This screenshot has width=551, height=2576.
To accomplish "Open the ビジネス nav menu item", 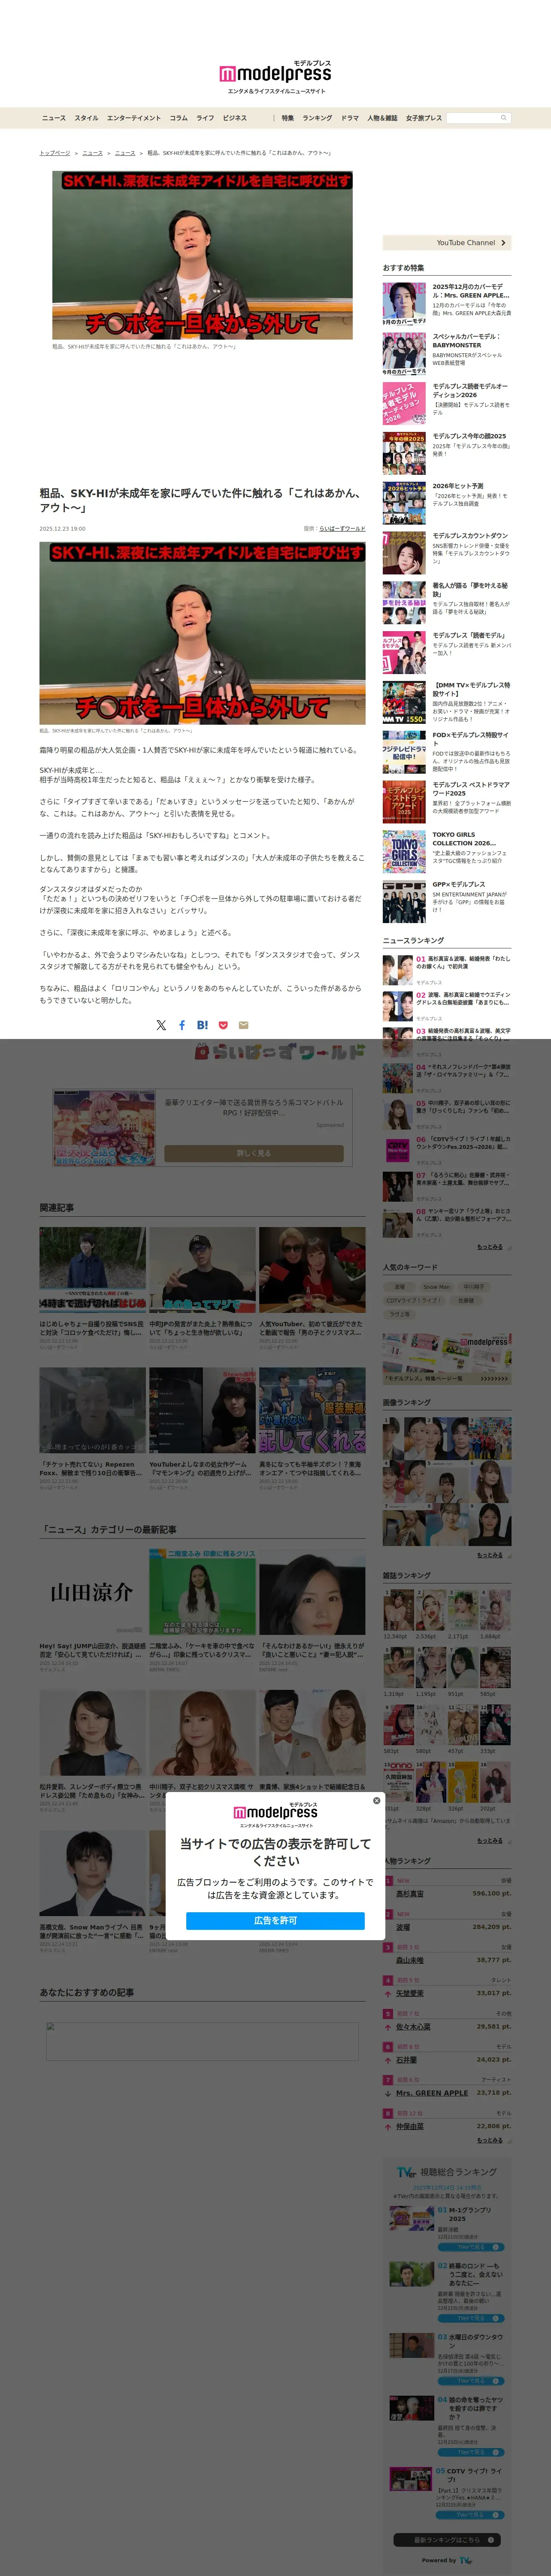I will (235, 118).
